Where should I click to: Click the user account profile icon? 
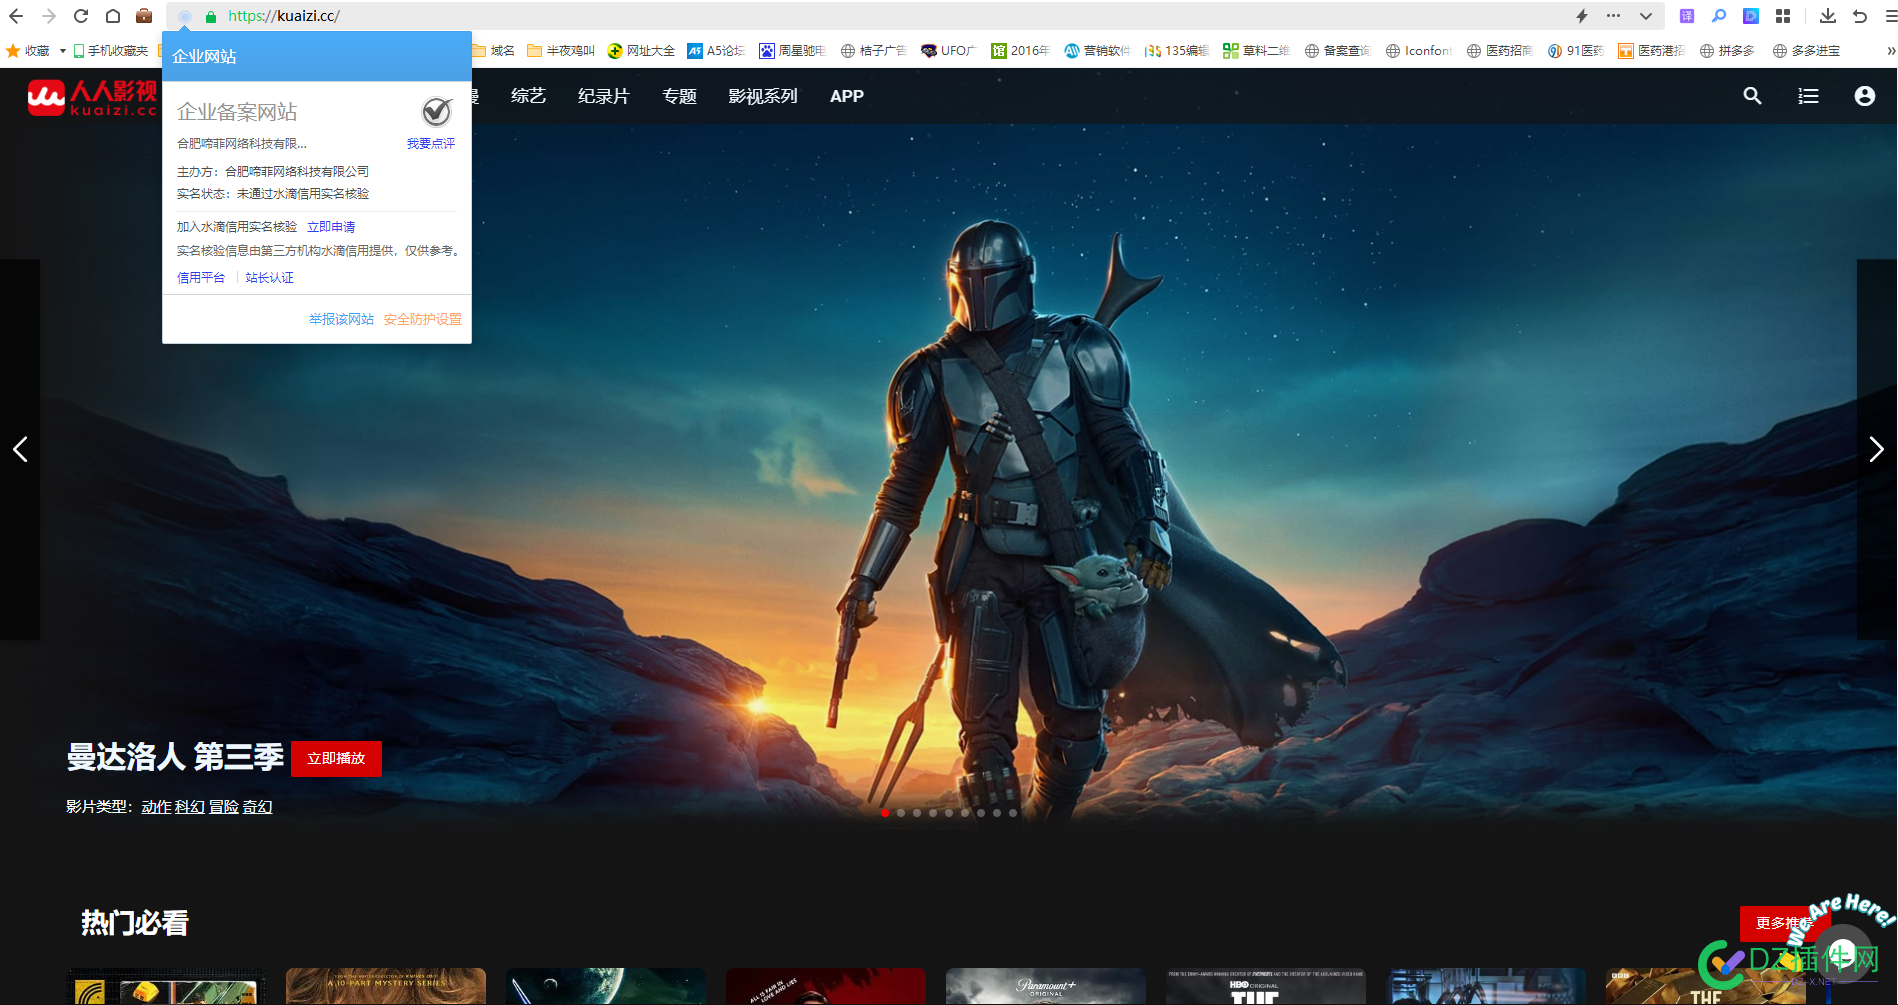[x=1864, y=96]
